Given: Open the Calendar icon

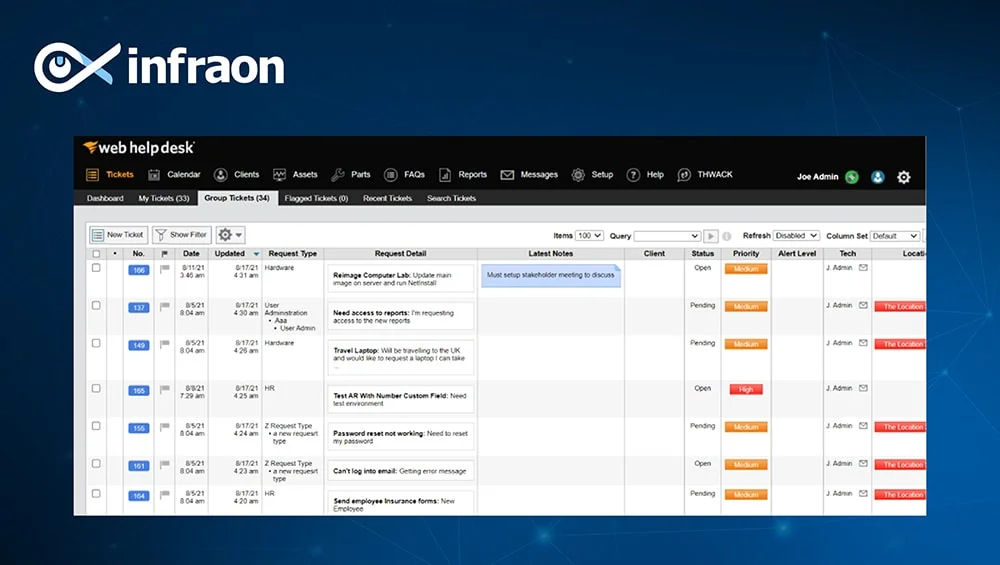Looking at the screenshot, I should (154, 175).
